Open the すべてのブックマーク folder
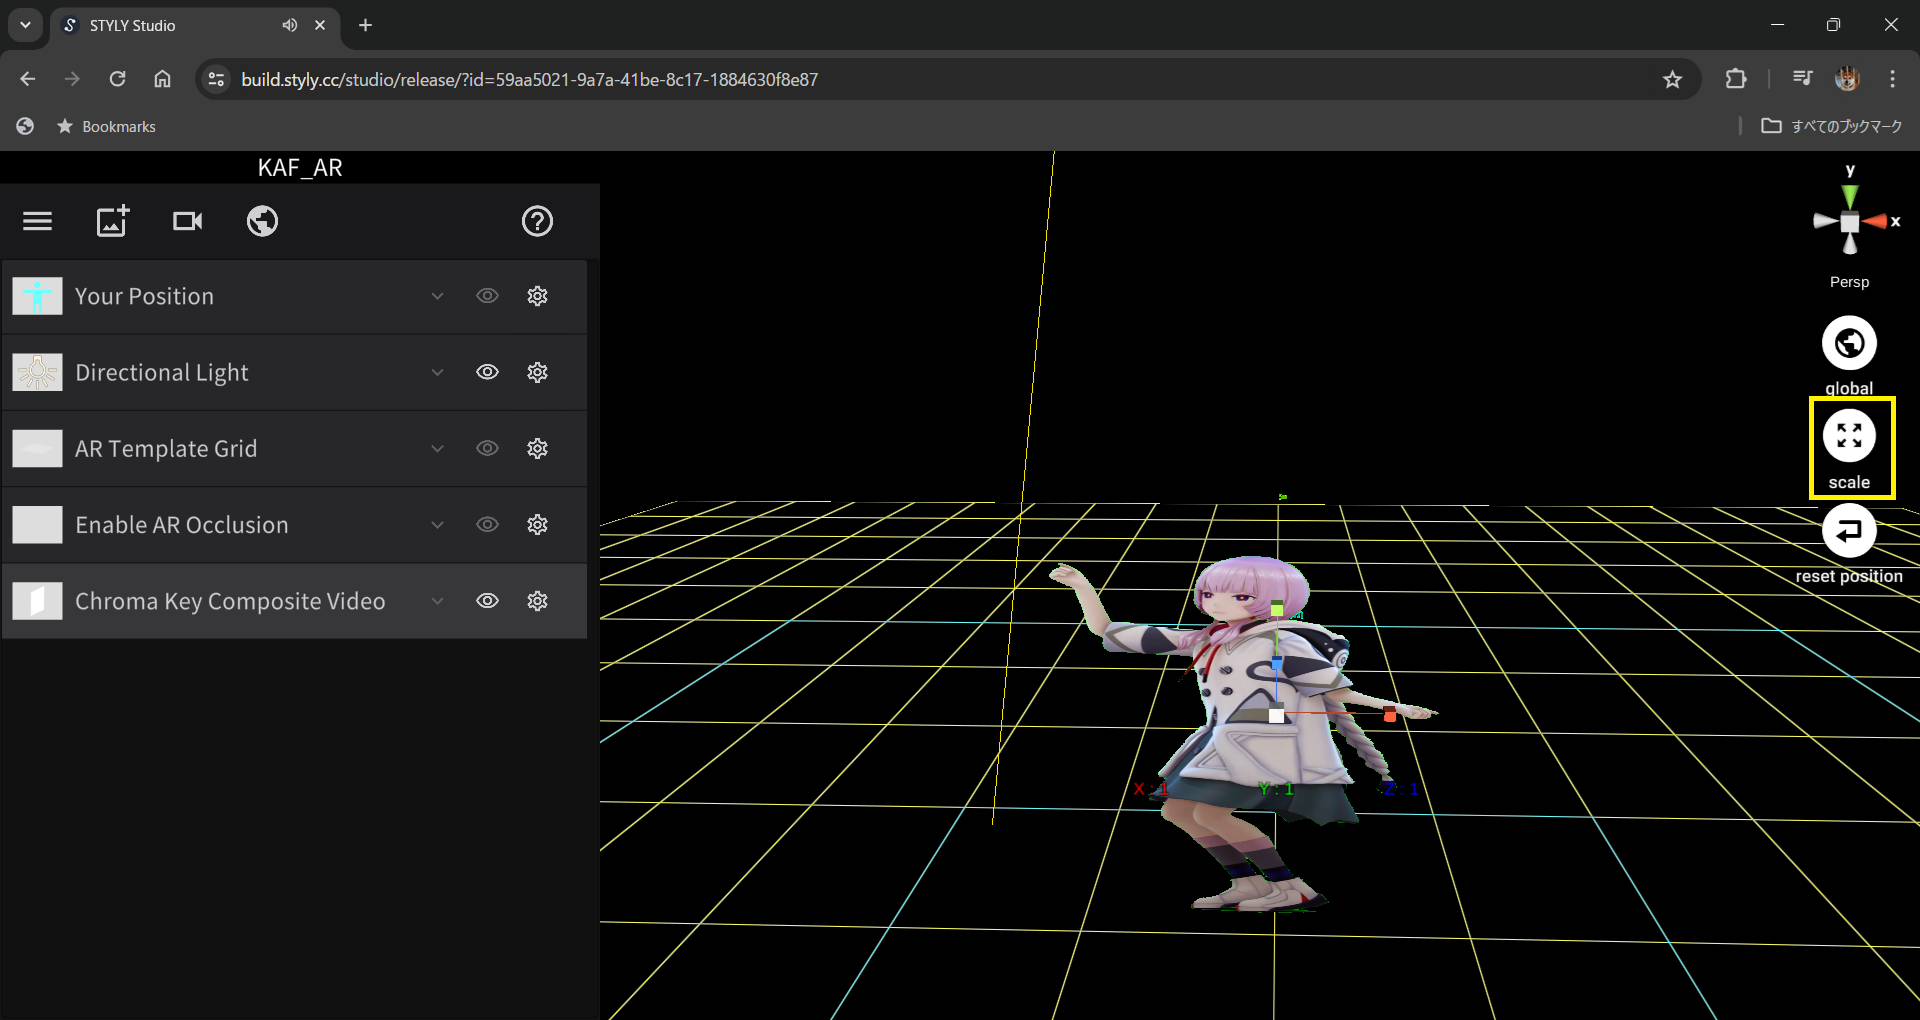This screenshot has height=1020, width=1920. (1832, 126)
